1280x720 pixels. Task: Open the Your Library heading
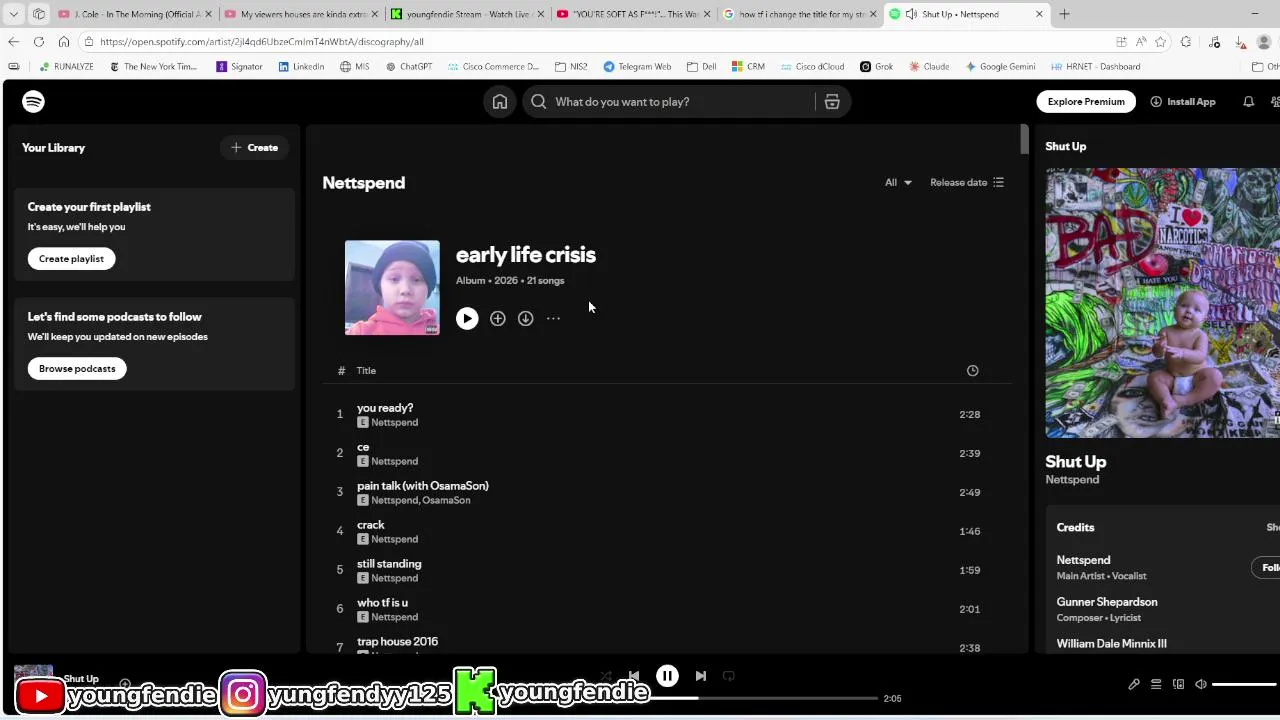53,147
